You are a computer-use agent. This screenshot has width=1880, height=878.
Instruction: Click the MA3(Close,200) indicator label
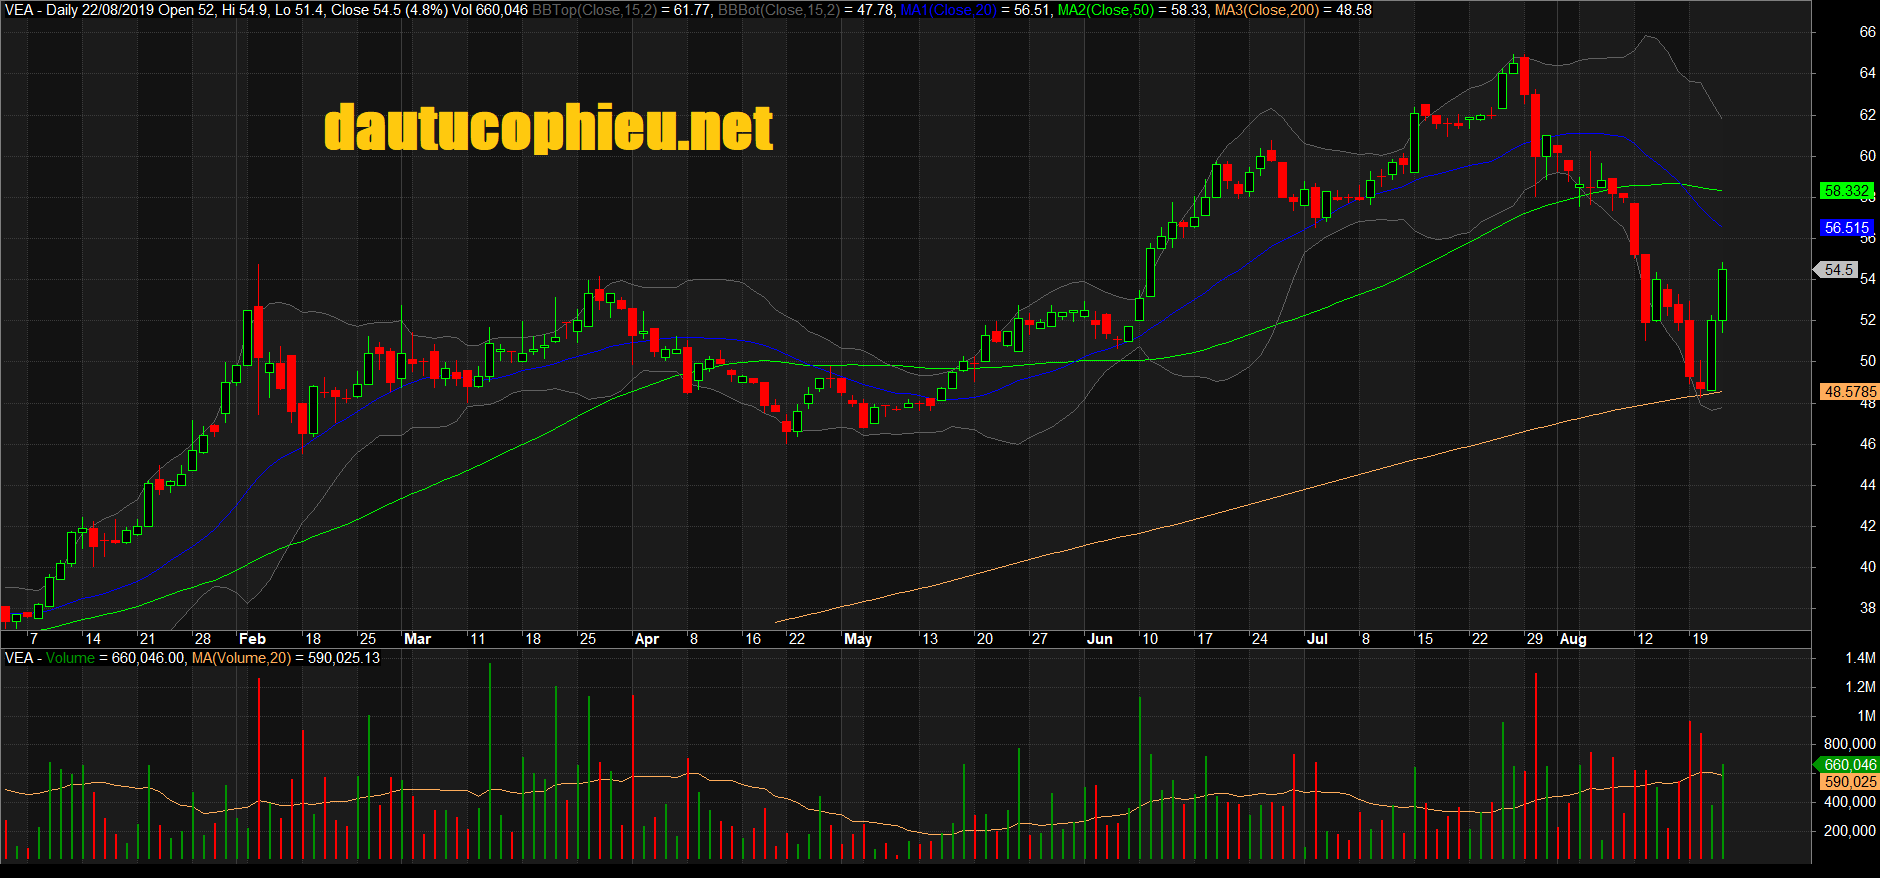click(x=1266, y=10)
